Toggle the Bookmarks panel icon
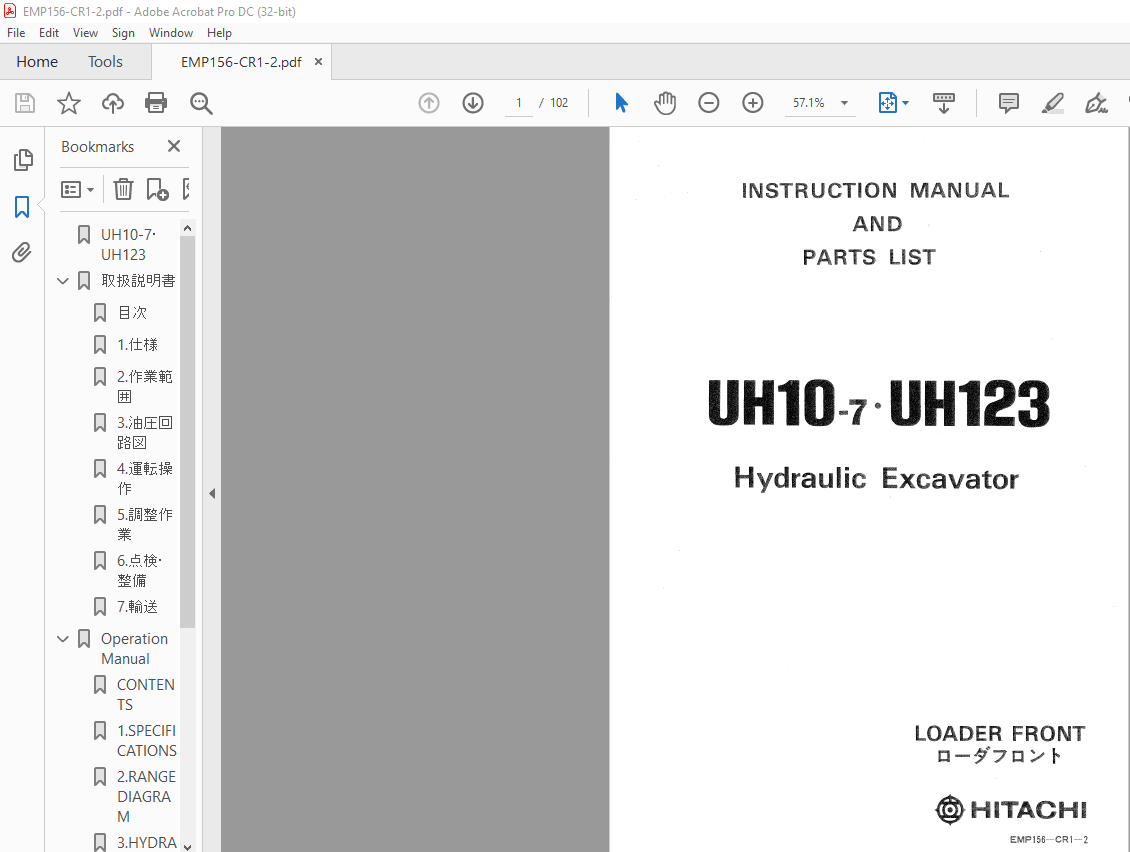 (x=22, y=207)
